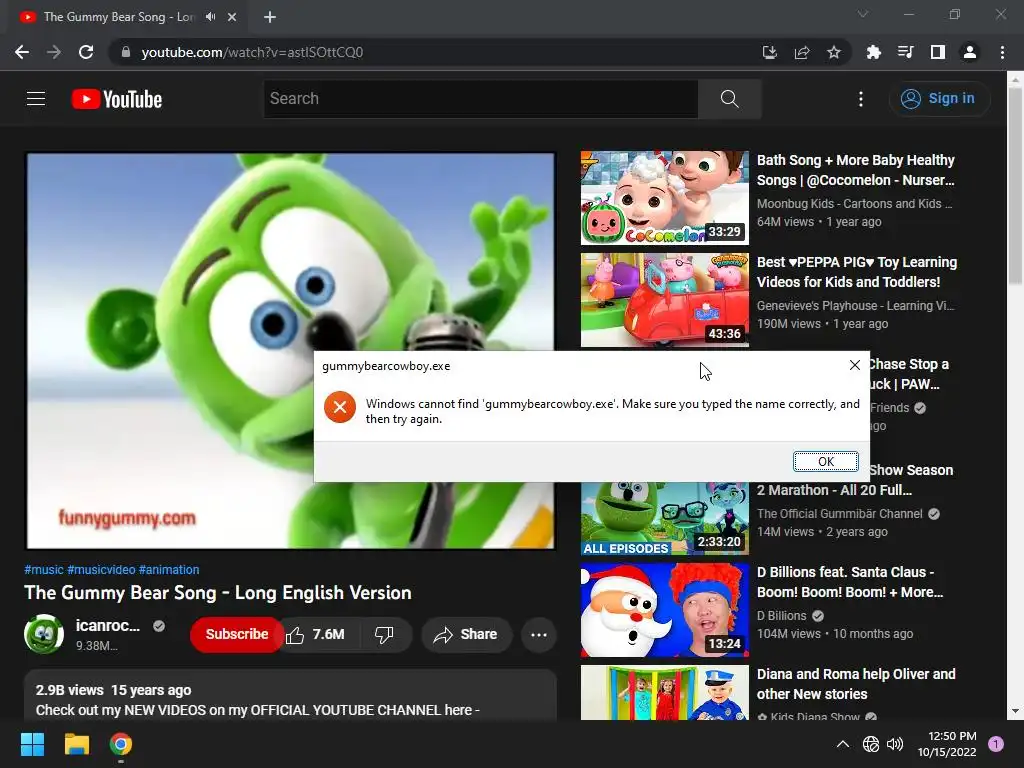The width and height of the screenshot is (1024, 768).
Task: Click the #musicvideo hashtag
Action: click(101, 569)
